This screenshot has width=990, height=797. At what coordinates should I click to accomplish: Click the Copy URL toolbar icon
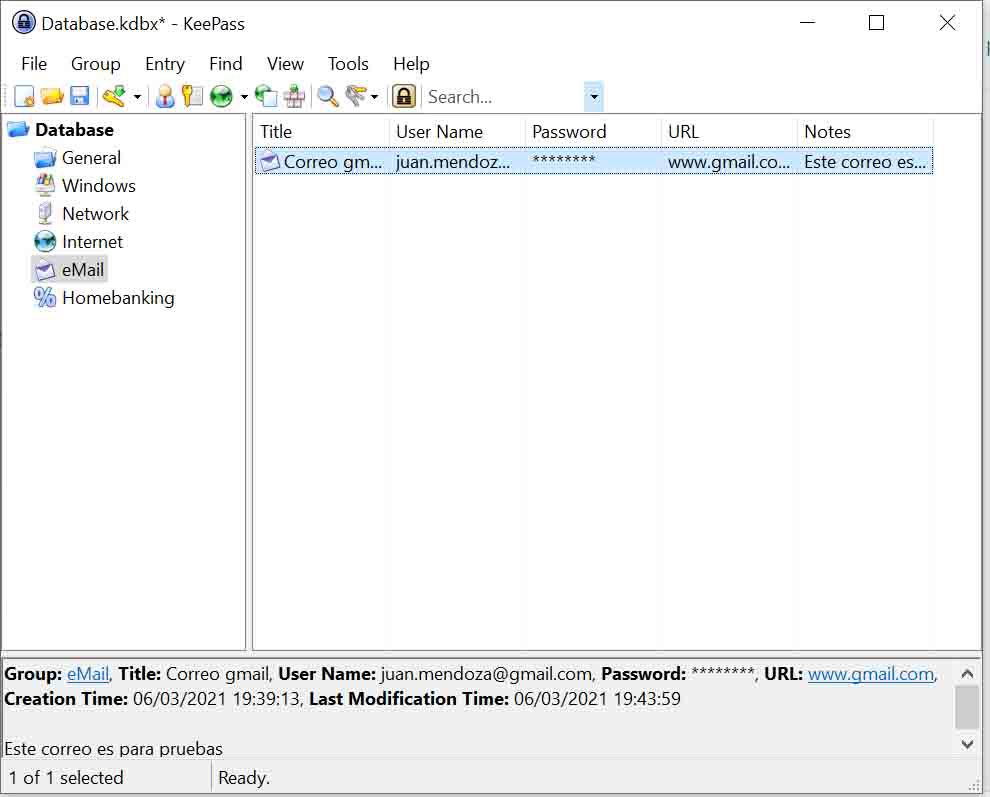point(266,96)
